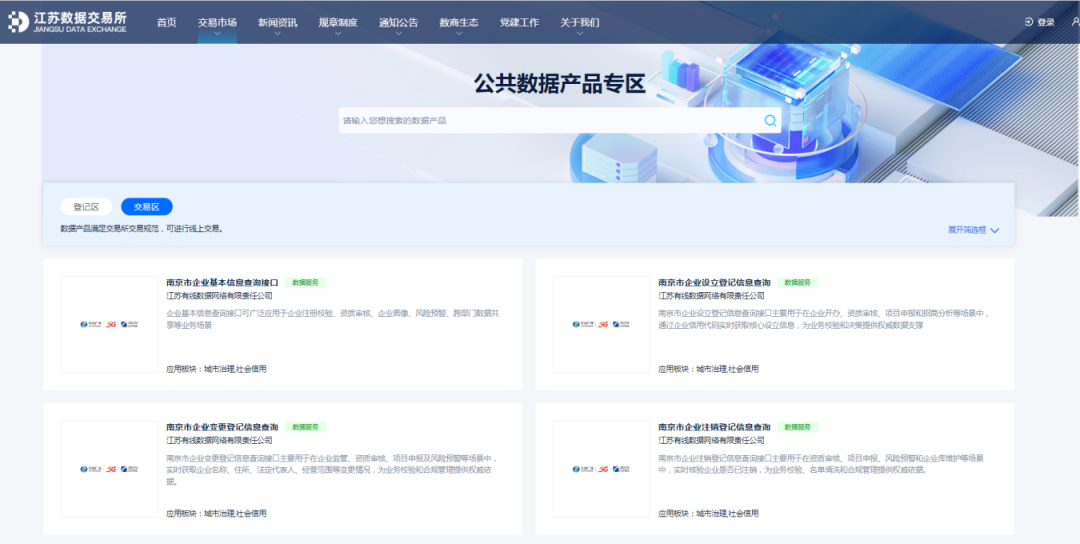The height and width of the screenshot is (544, 1080).
Task: Click the Jiangsu Data Exchange logo
Action: tap(80, 22)
